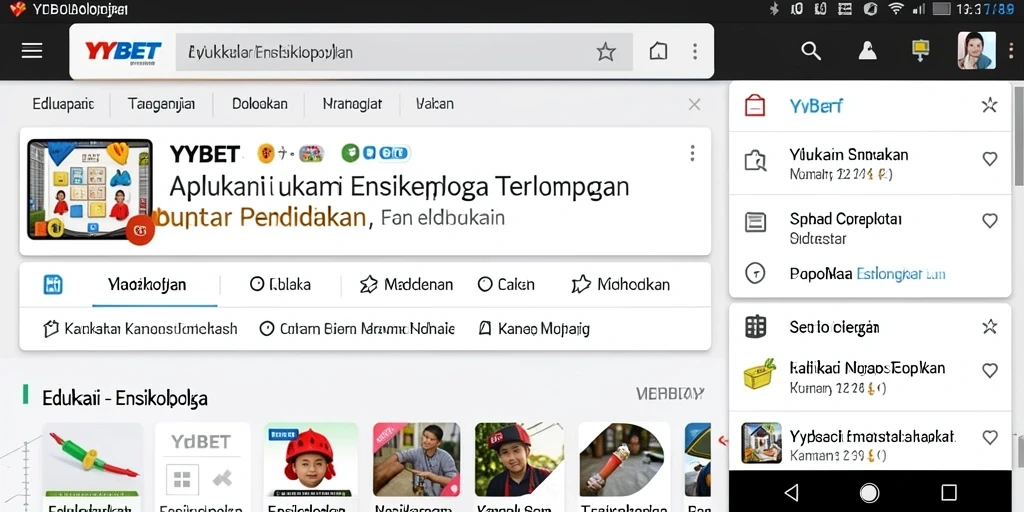Tap the Android home button

pos(869,492)
